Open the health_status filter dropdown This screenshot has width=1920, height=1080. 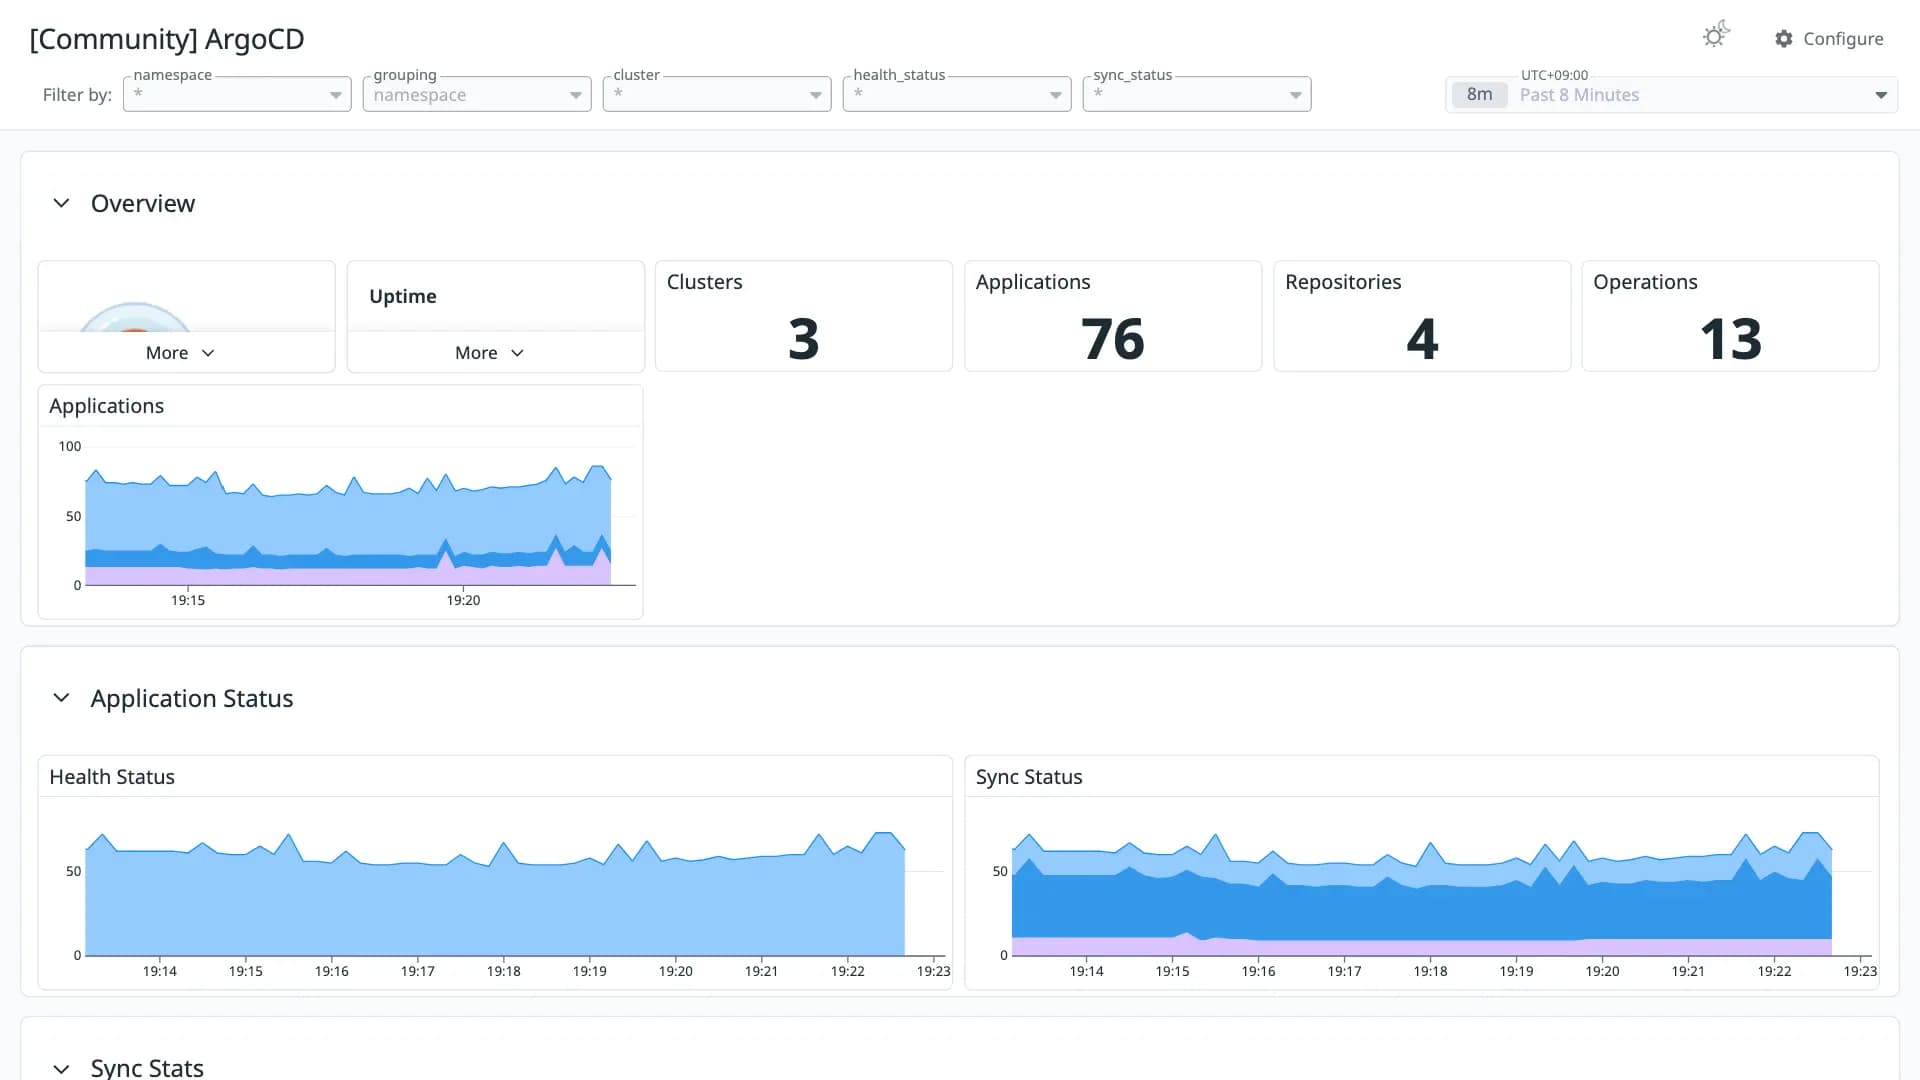pos(957,94)
